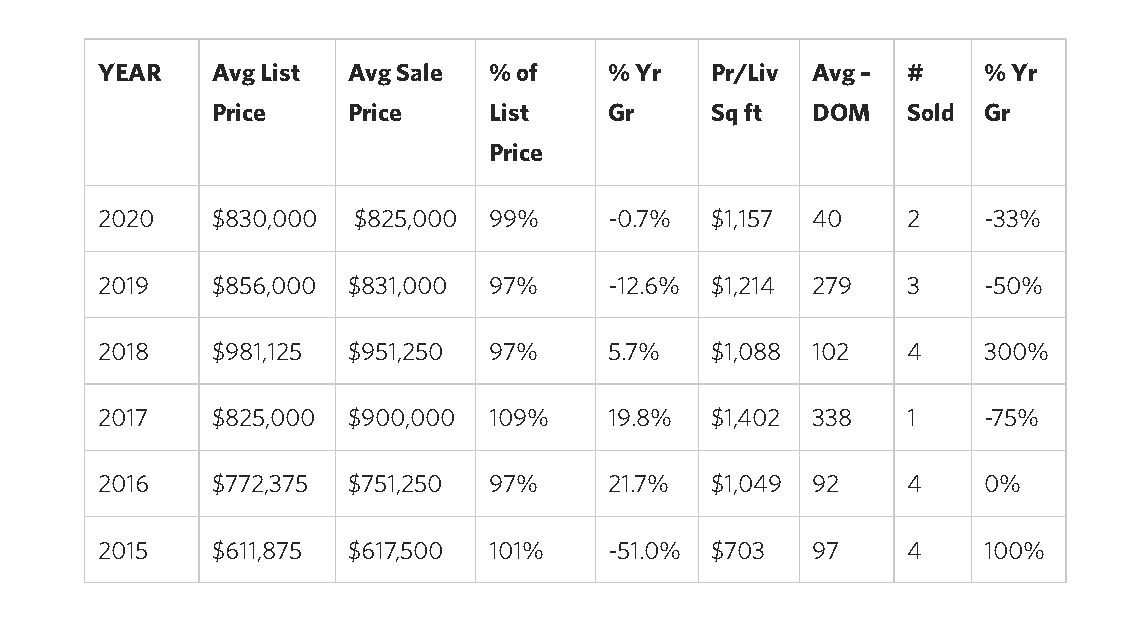Select the $951,250 sale price cell
The height and width of the screenshot is (625, 1128).
tap(395, 351)
